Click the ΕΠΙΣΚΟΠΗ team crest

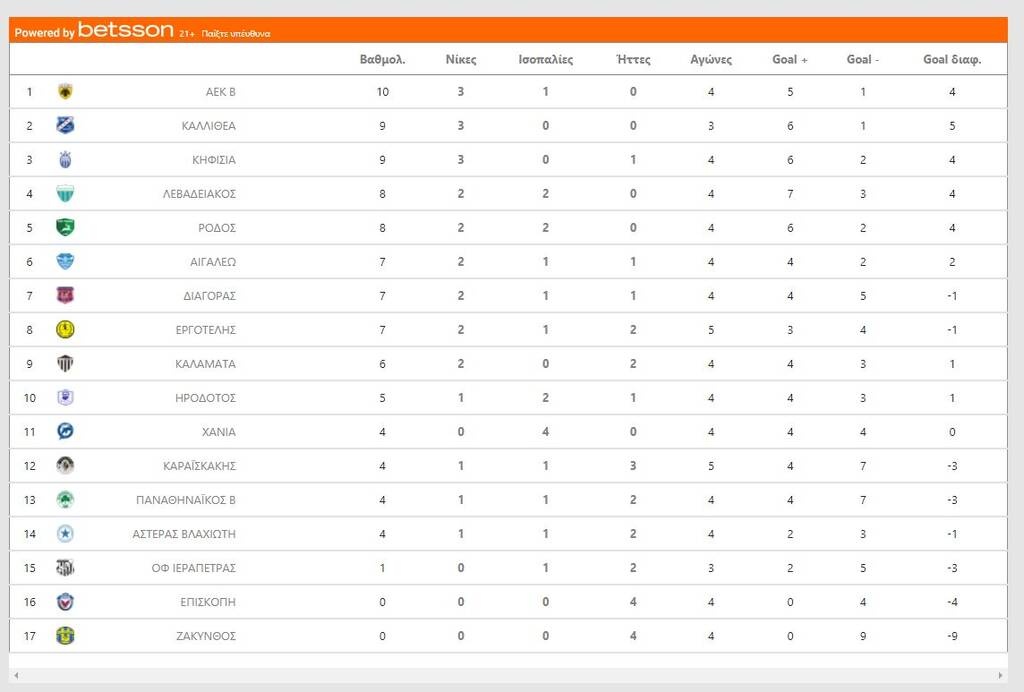pyautogui.click(x=65, y=601)
